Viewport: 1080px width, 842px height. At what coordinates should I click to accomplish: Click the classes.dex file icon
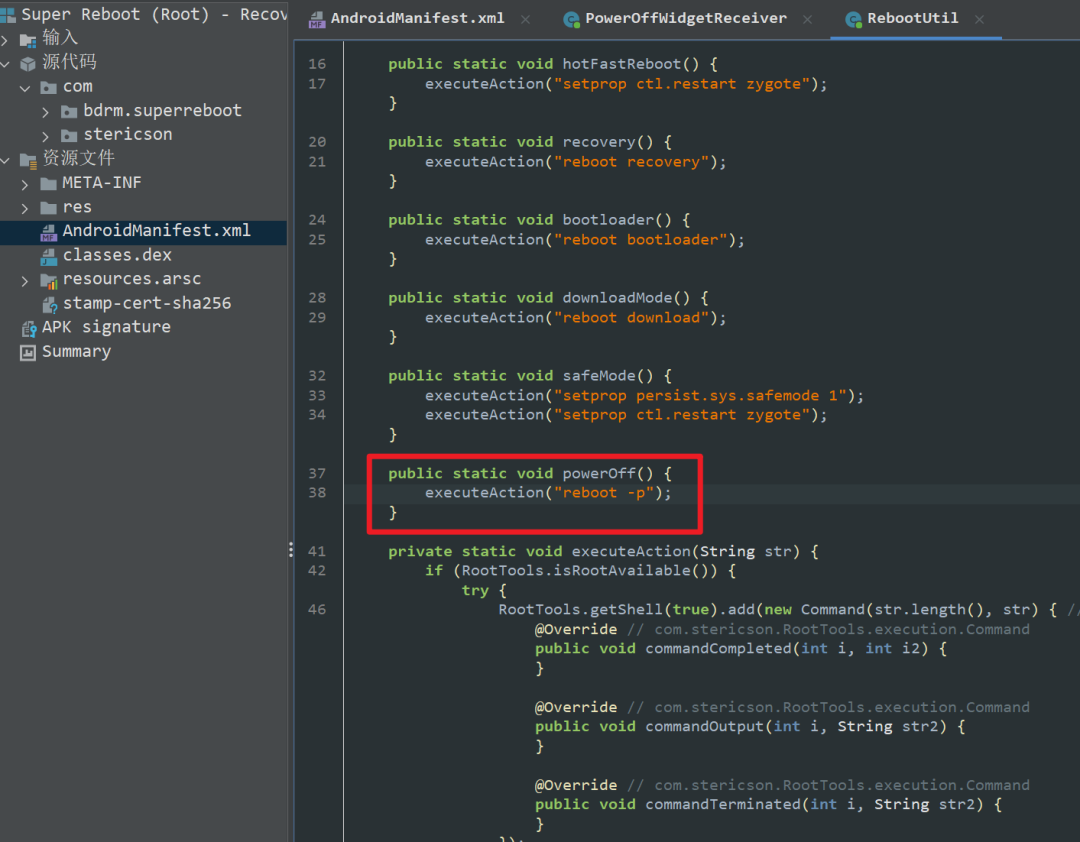[48, 257]
